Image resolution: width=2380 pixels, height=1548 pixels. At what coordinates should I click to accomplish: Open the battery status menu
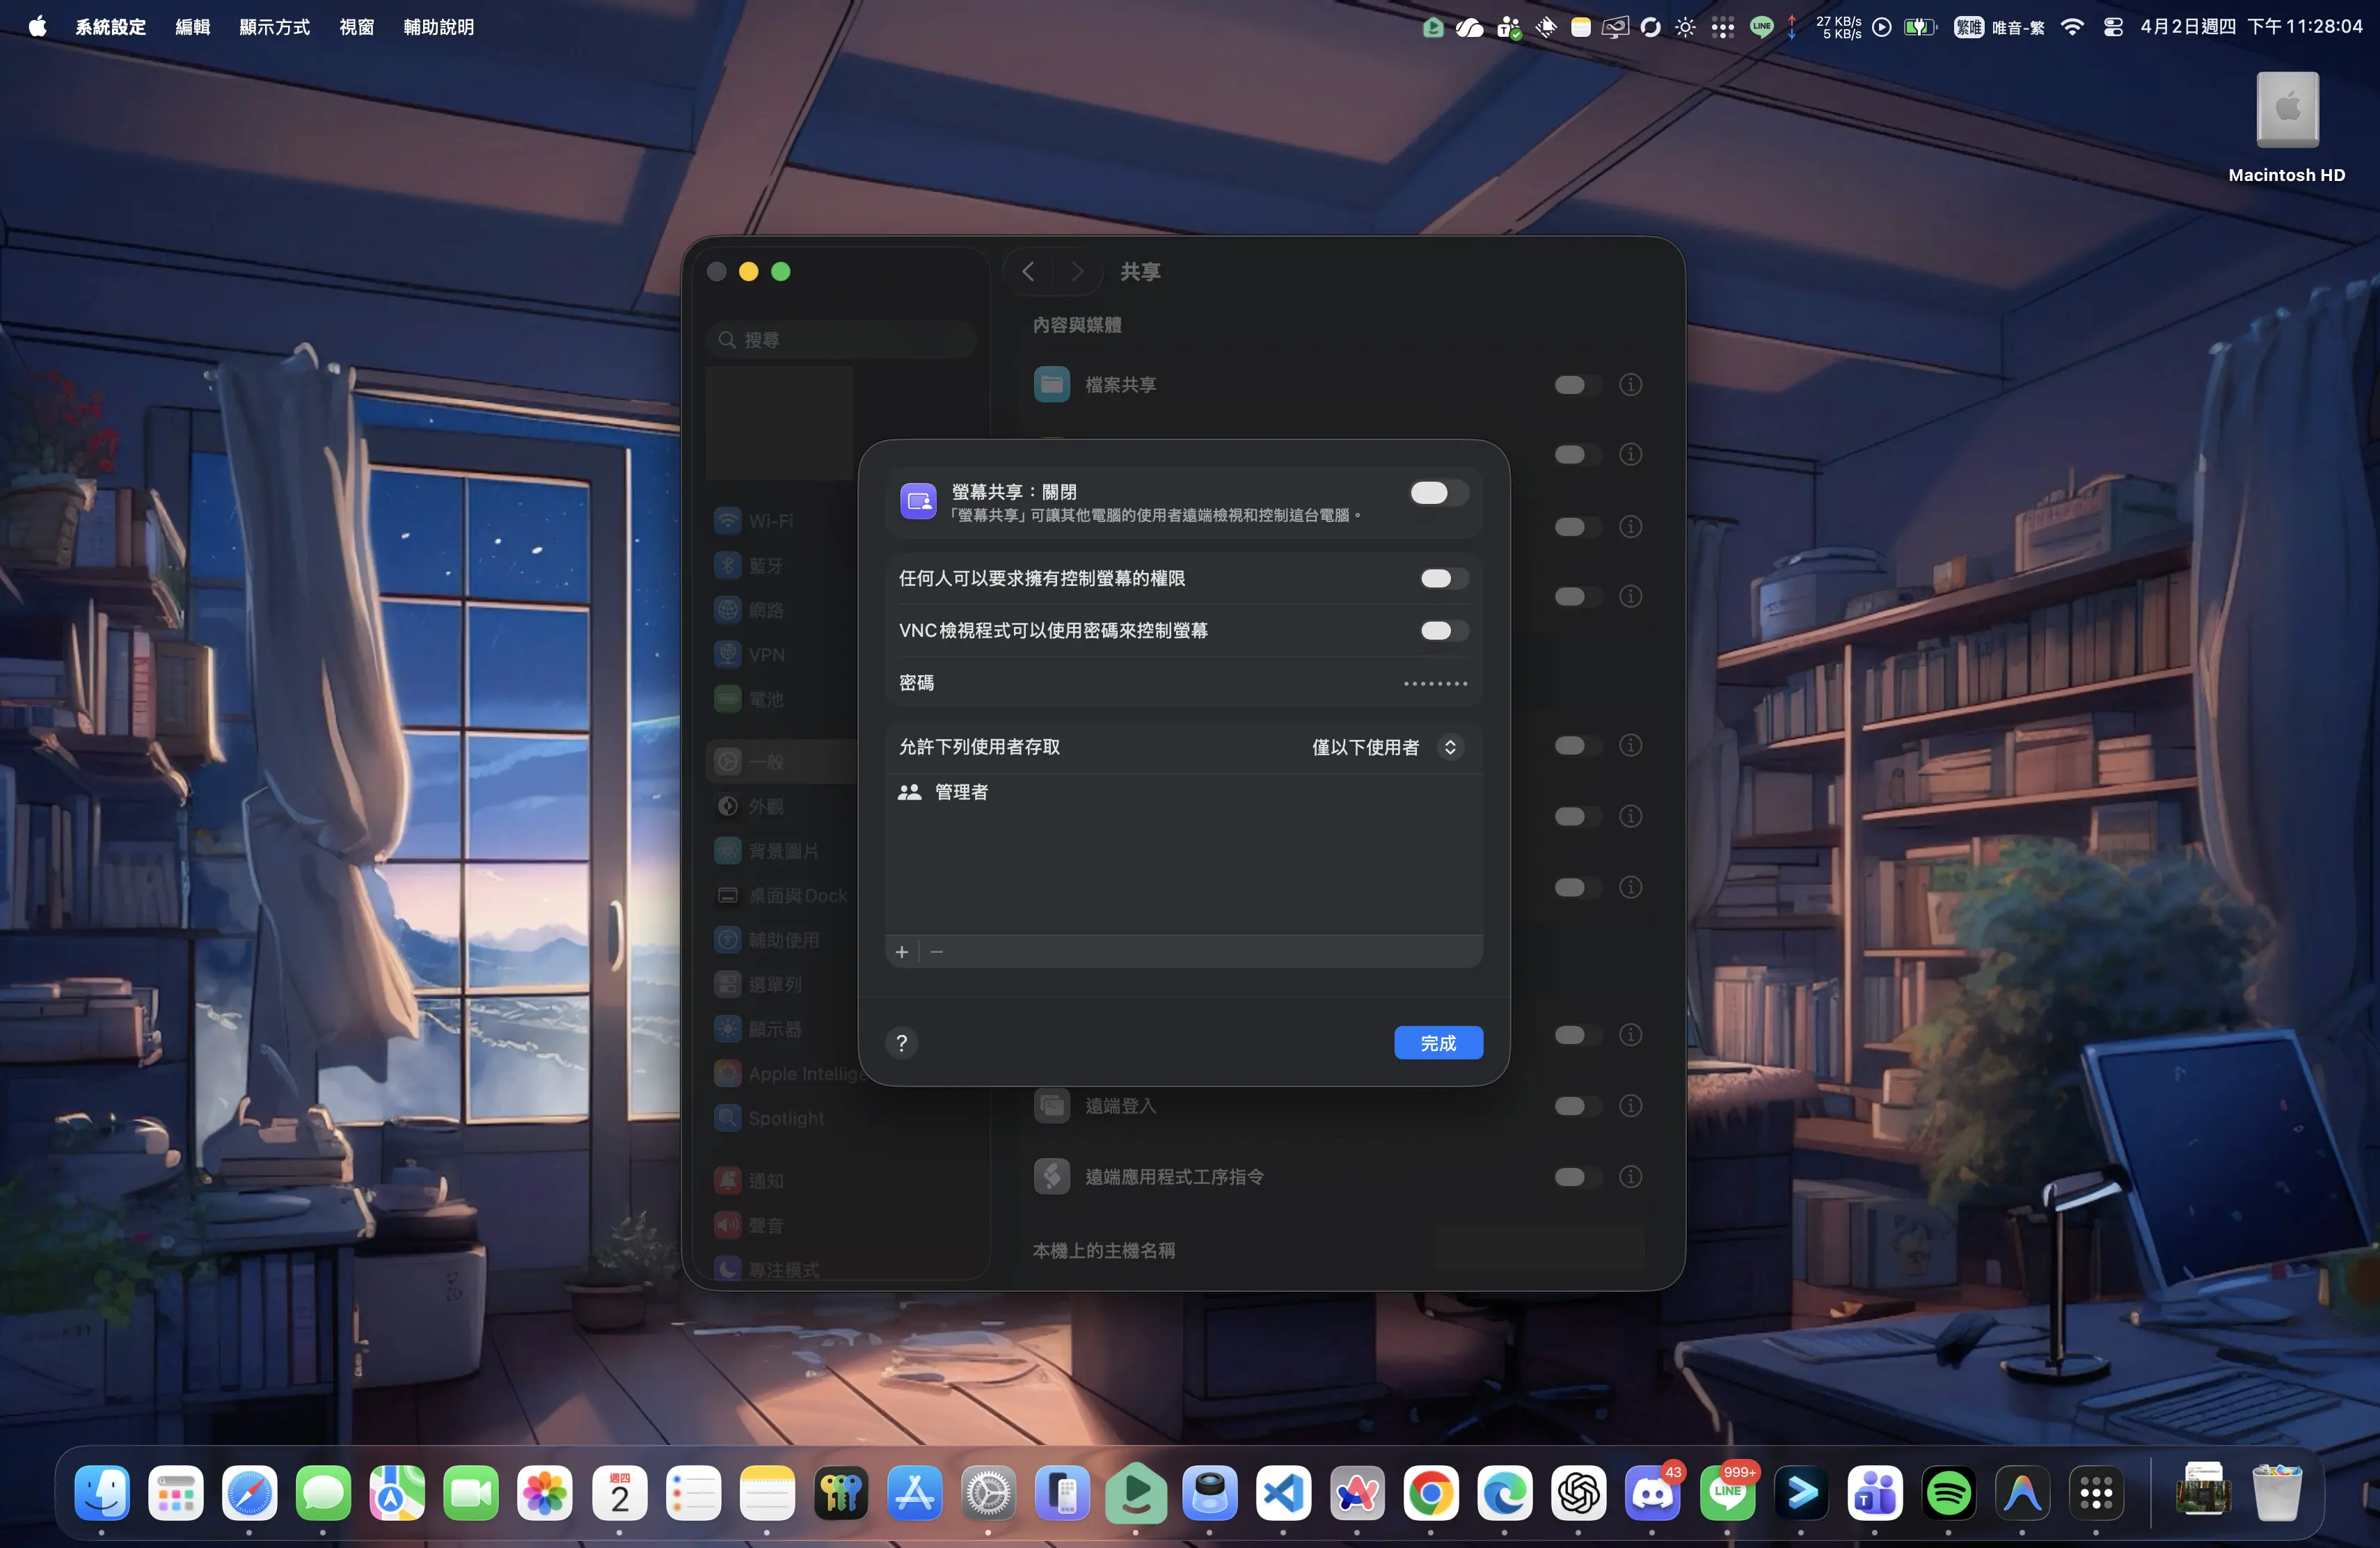tap(1919, 27)
